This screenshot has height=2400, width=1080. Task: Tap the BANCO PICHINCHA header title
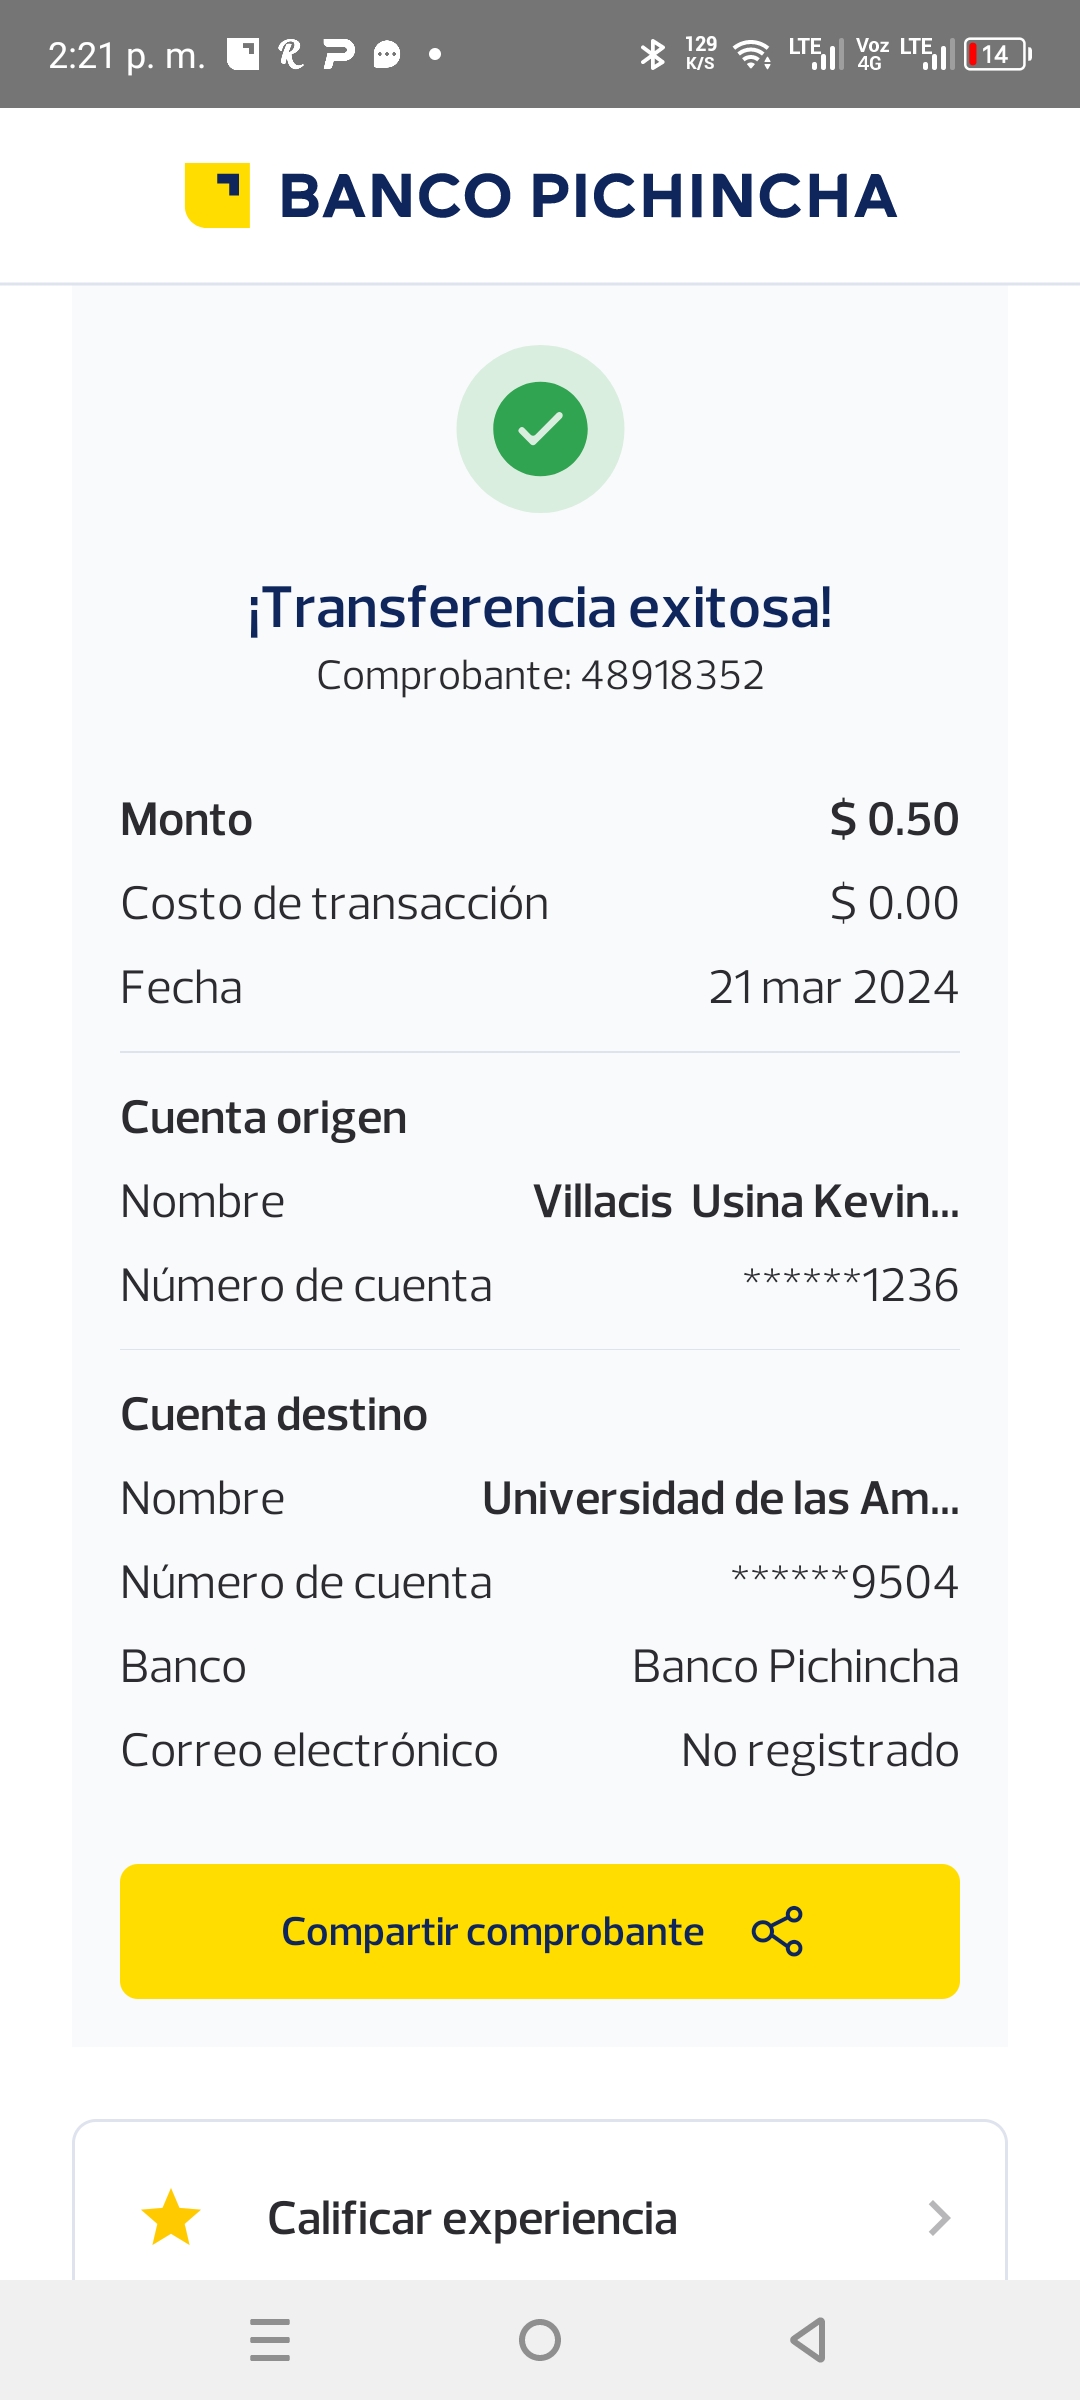click(x=587, y=195)
